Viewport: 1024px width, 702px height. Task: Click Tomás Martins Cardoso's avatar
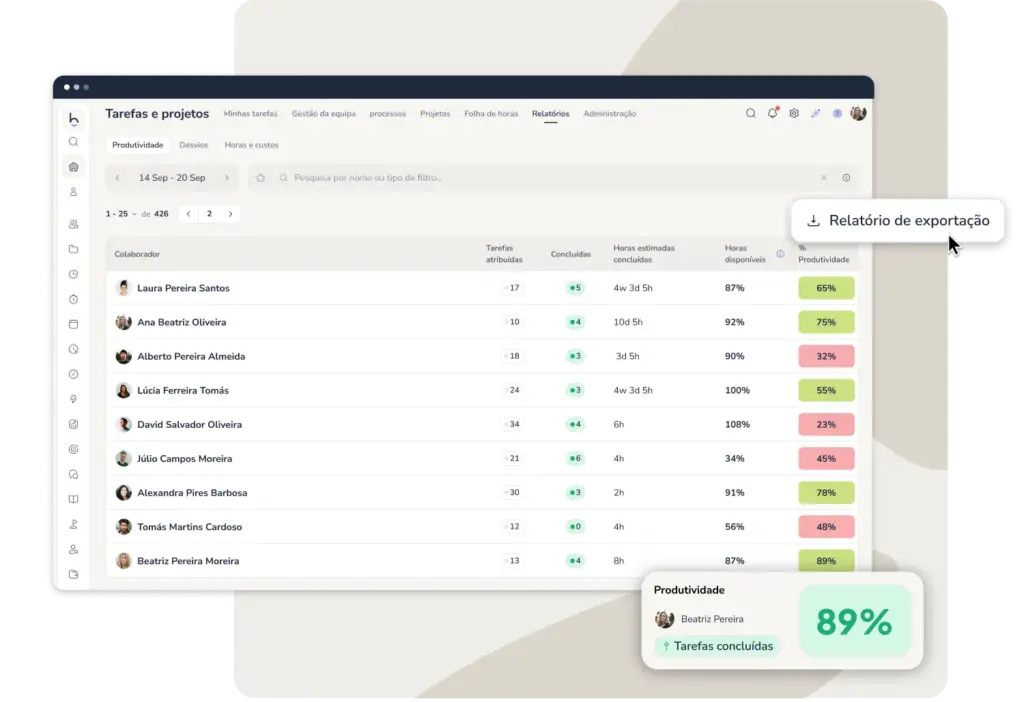coord(123,526)
